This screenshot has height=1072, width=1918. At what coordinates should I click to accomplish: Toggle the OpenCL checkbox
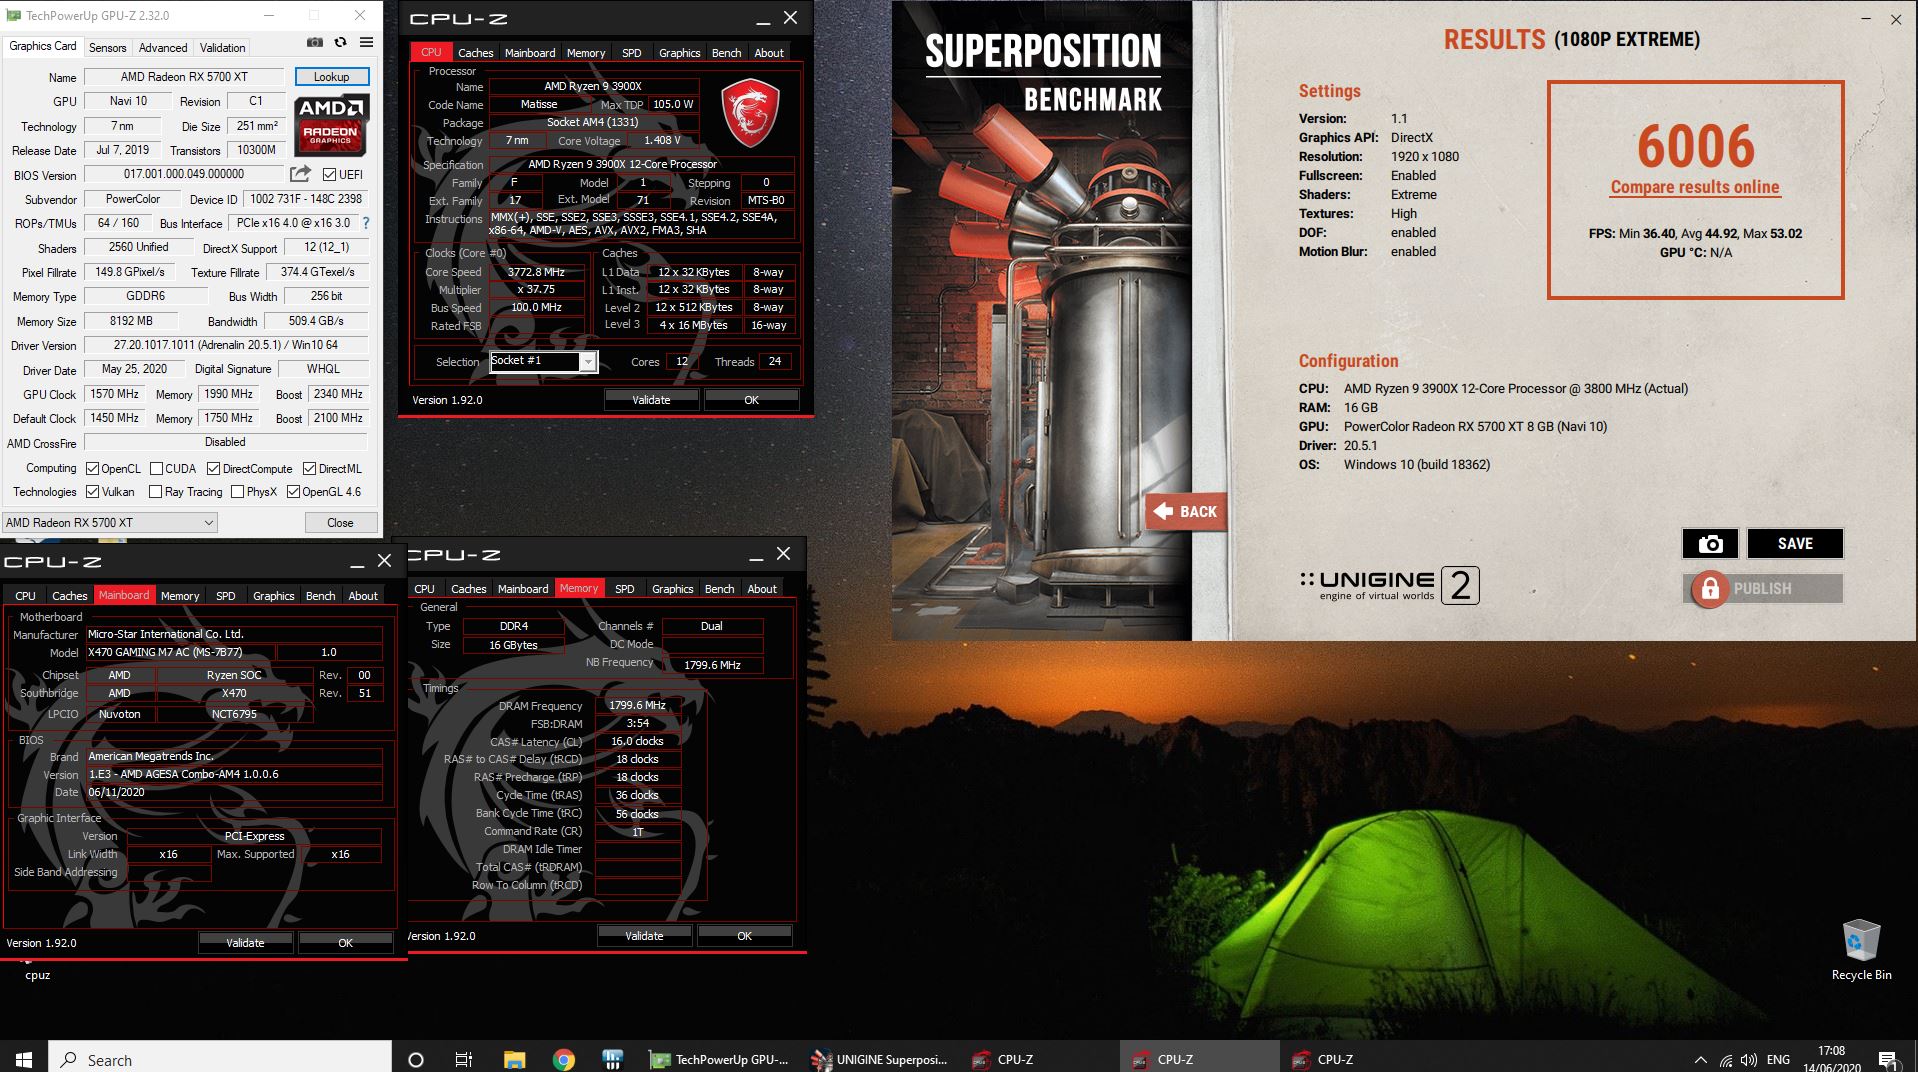[x=92, y=468]
